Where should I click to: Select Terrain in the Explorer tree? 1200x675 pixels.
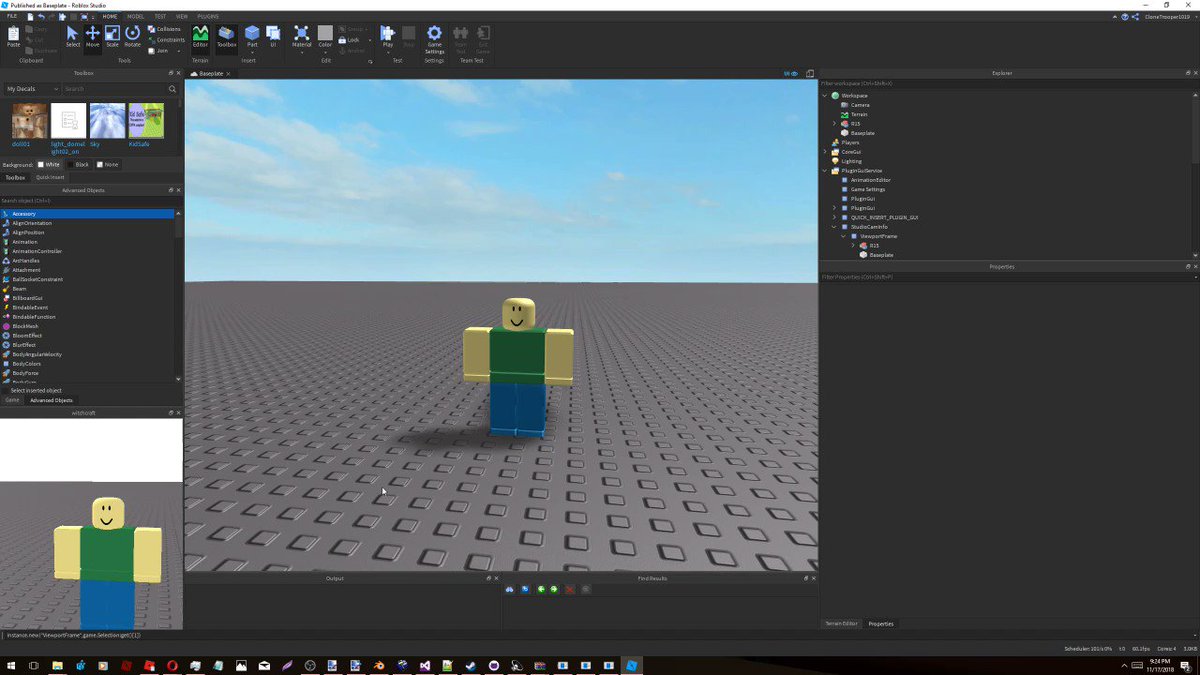[x=859, y=114]
